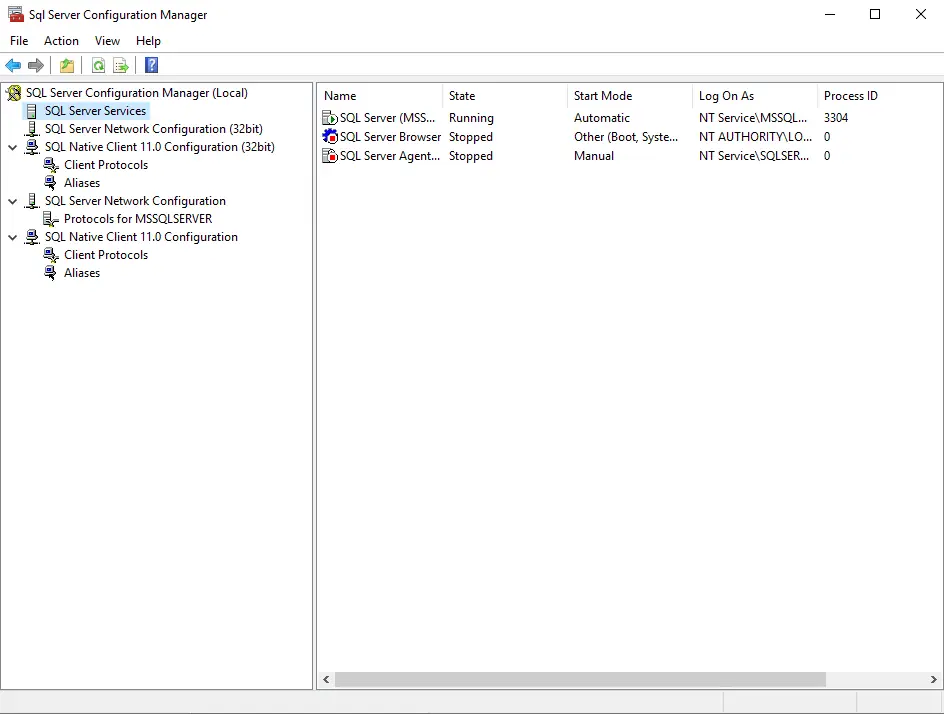Collapse the SQL Server Network Configuration node
Viewport: 944px width, 714px height.
pyautogui.click(x=13, y=202)
